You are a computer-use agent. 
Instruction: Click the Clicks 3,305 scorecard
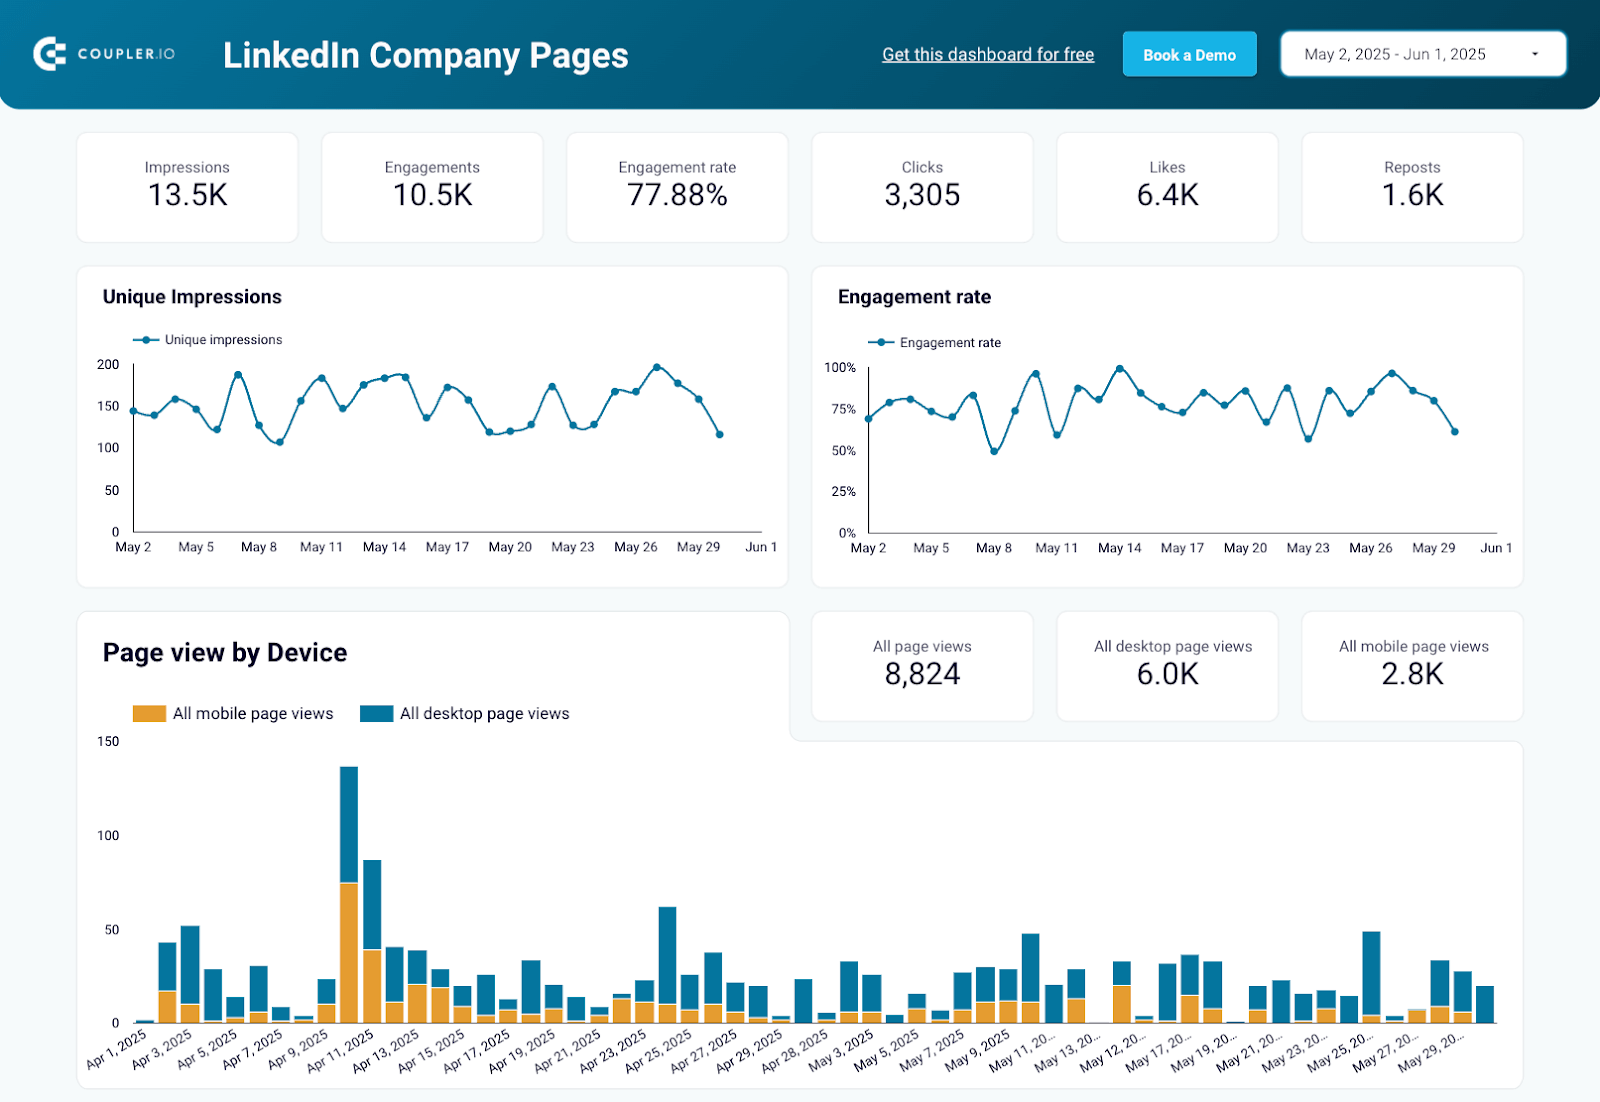(922, 187)
